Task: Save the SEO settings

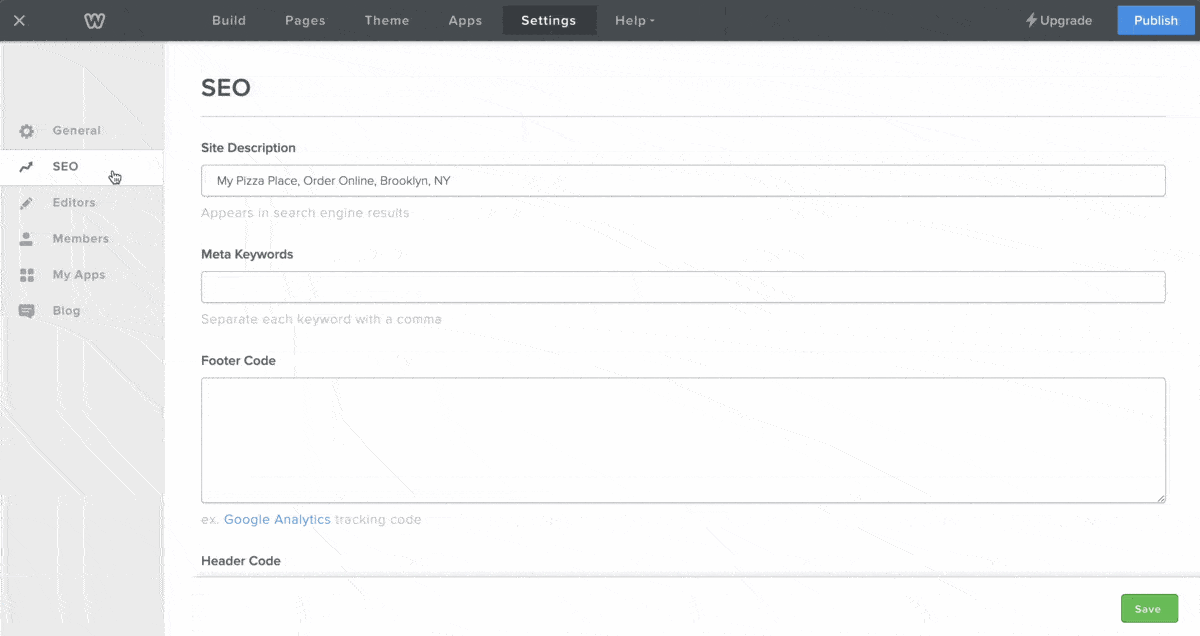Action: pos(1148,609)
